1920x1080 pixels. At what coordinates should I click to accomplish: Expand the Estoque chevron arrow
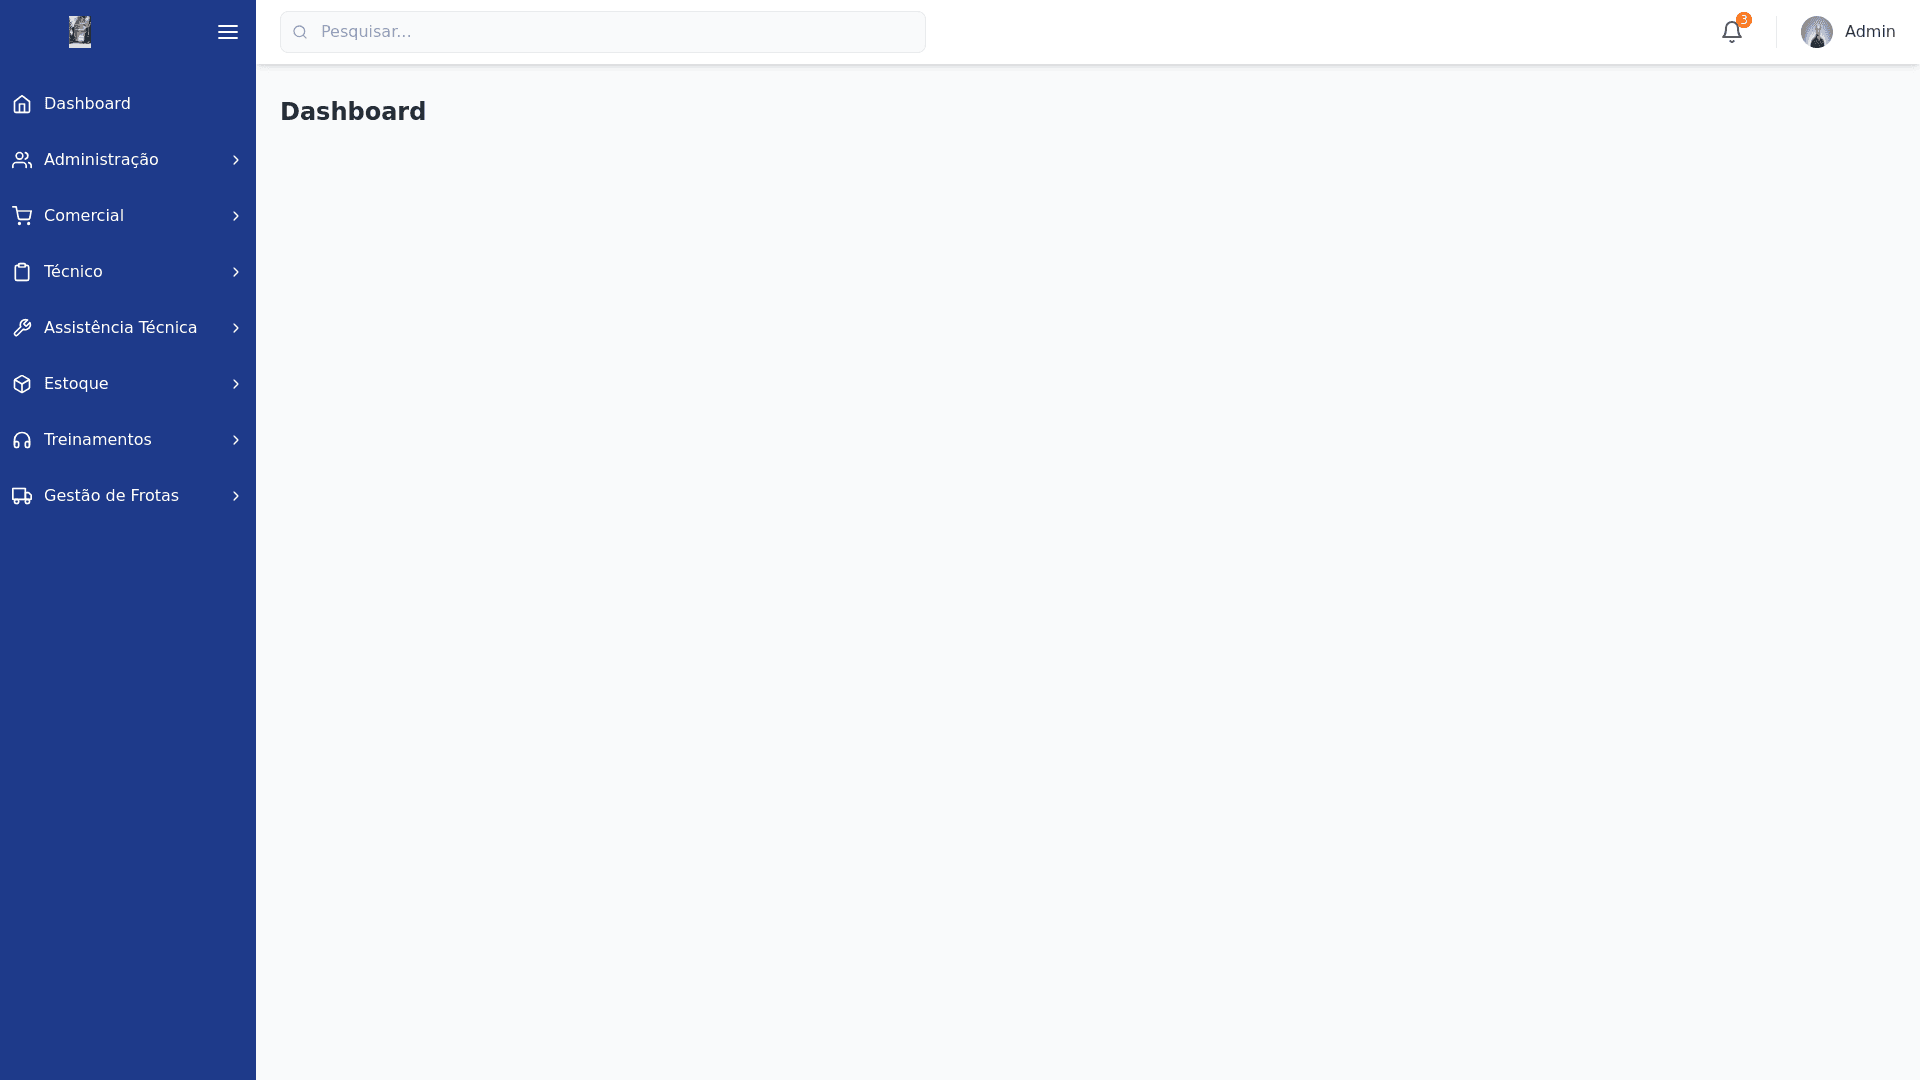236,384
